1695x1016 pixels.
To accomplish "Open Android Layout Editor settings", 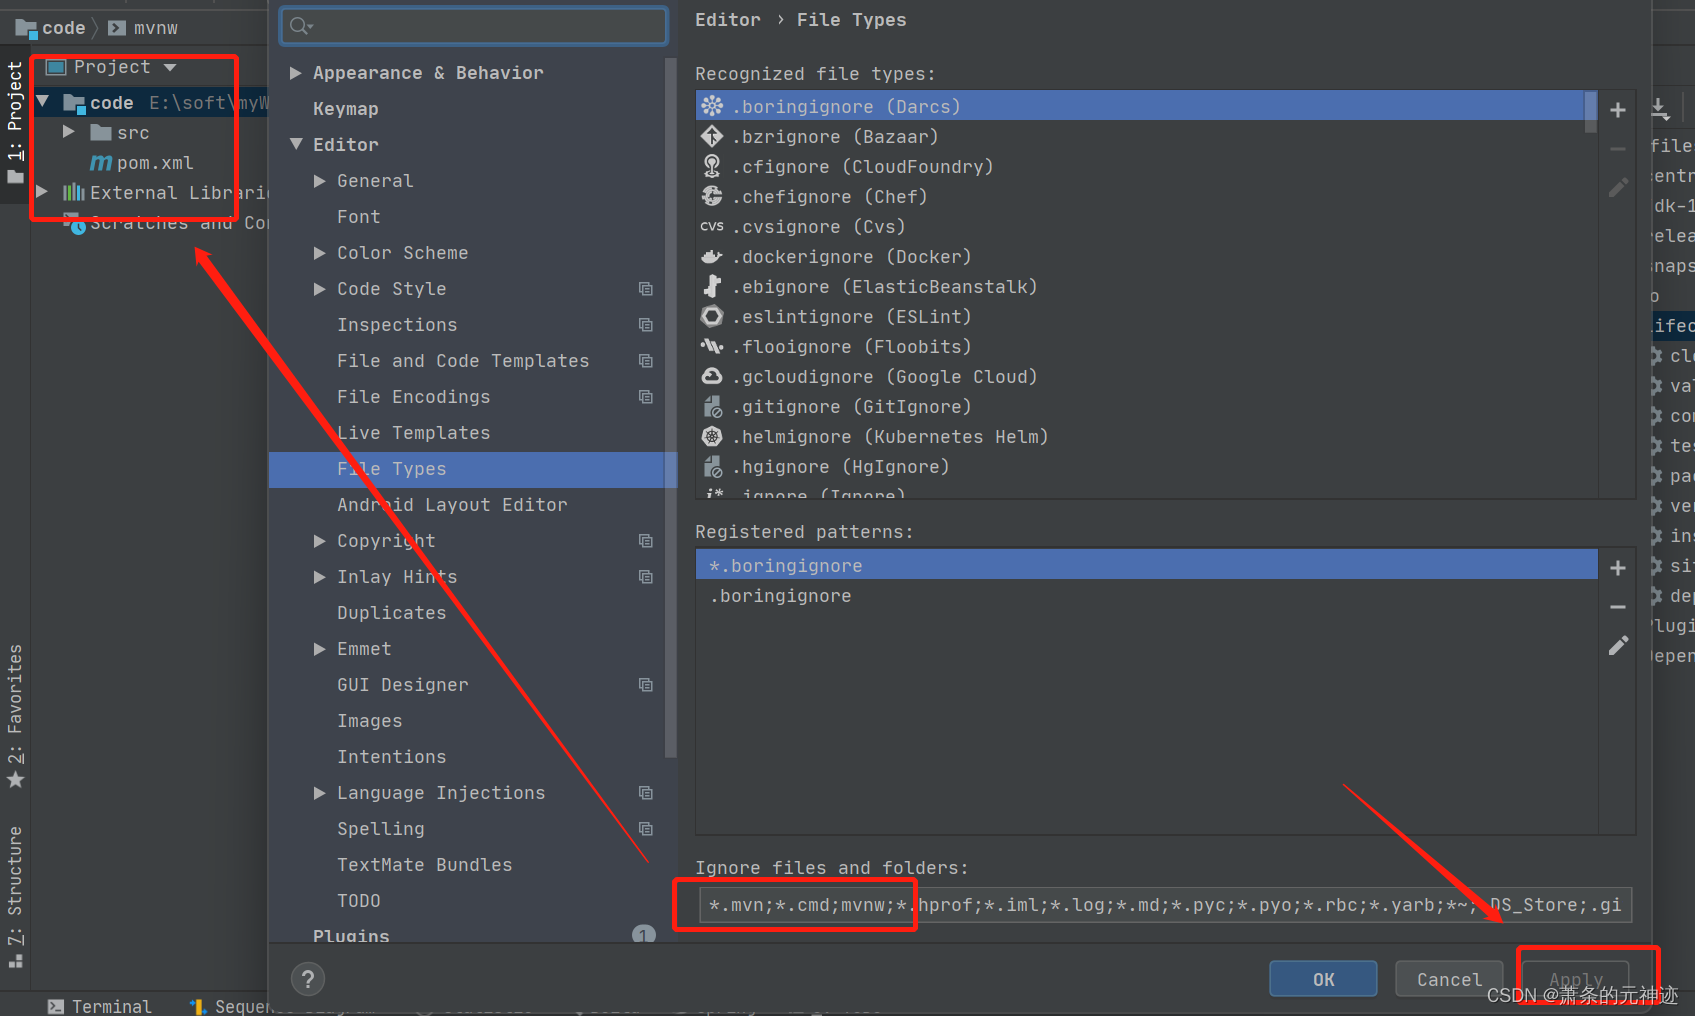I will click(452, 505).
